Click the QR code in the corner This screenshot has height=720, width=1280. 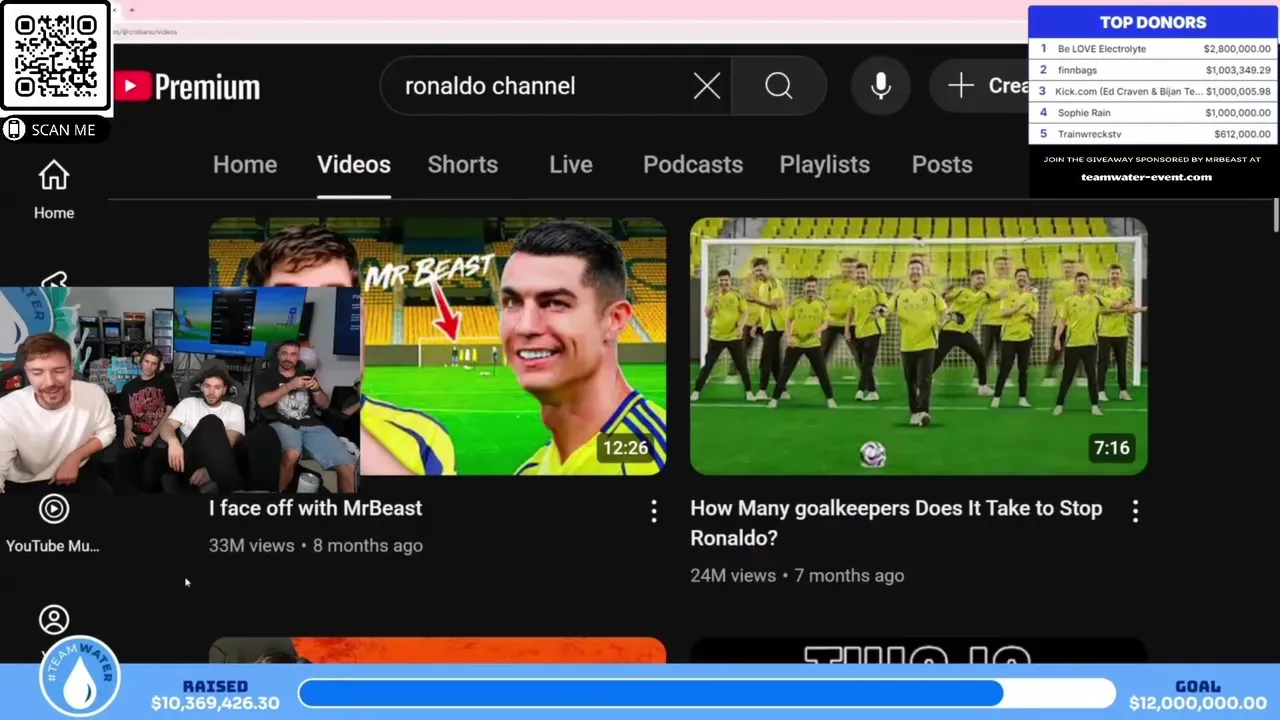56,56
